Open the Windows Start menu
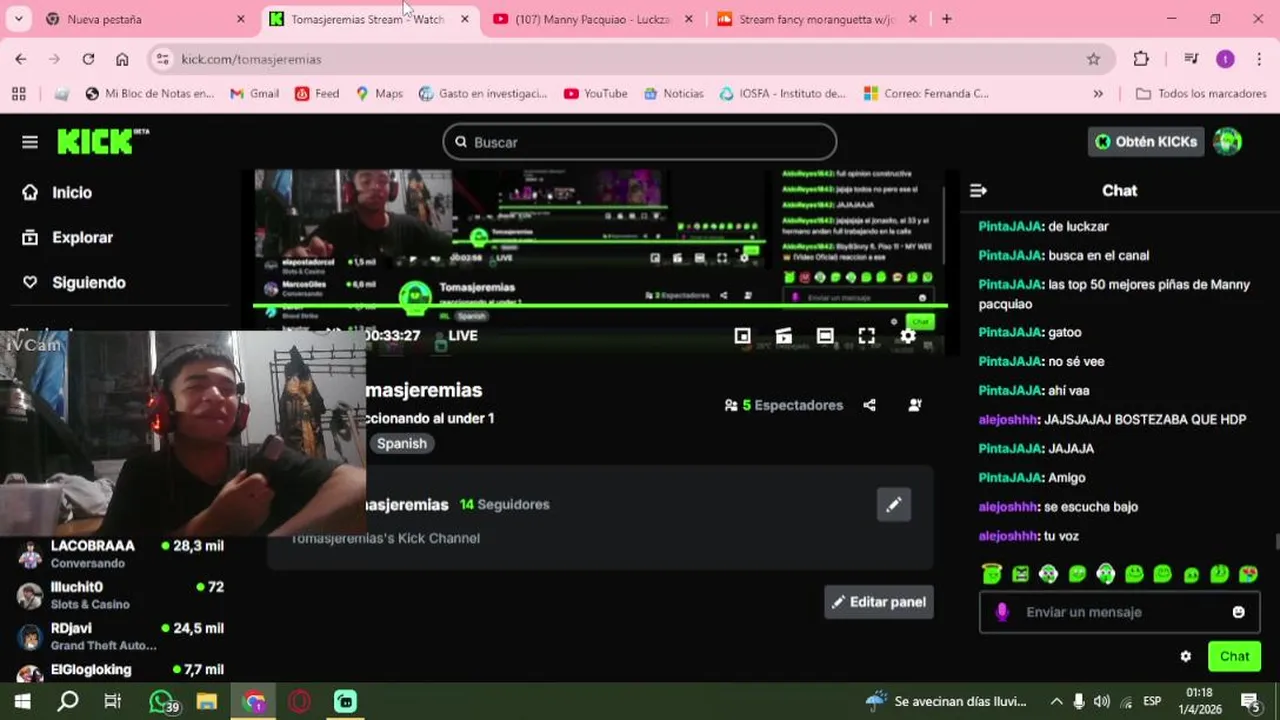This screenshot has width=1280, height=720. pyautogui.click(x=22, y=701)
